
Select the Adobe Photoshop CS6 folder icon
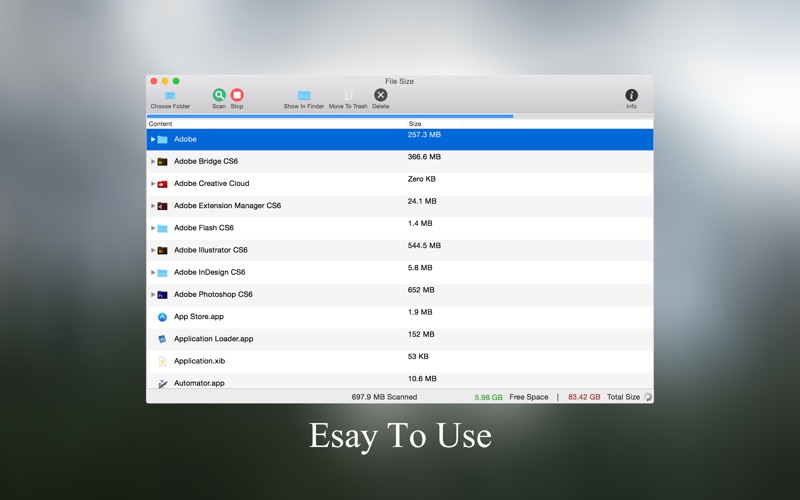pos(162,295)
